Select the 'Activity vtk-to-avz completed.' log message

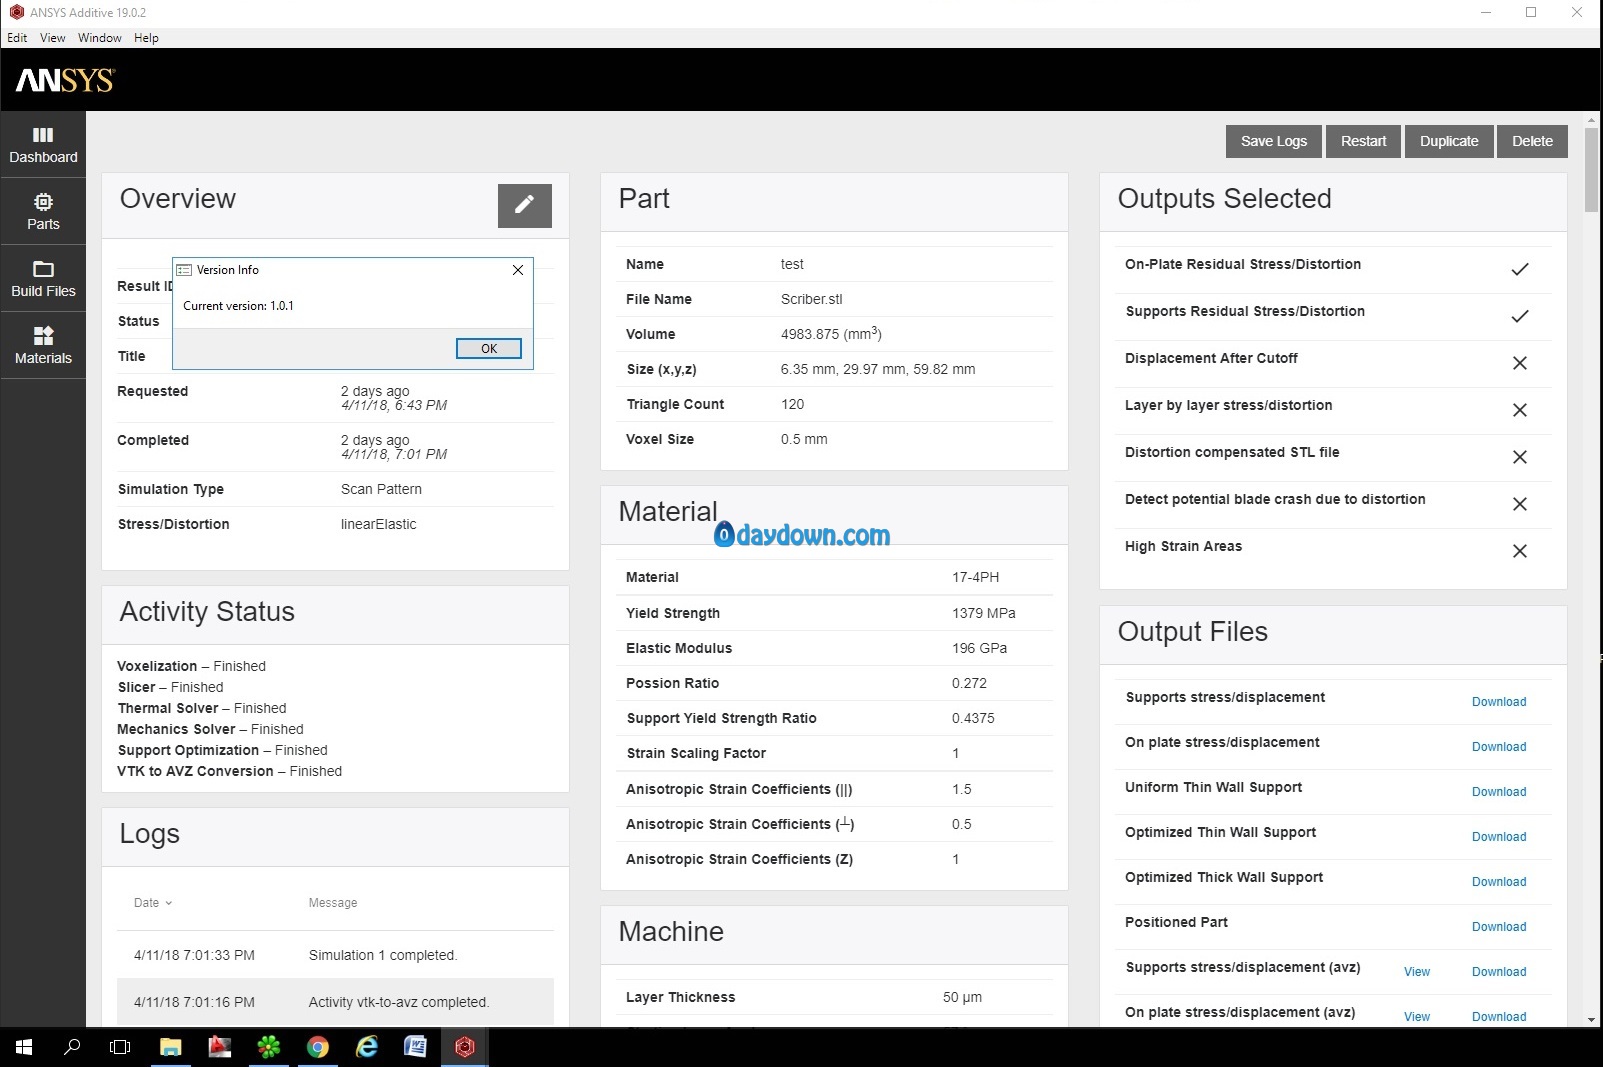[x=399, y=1002]
